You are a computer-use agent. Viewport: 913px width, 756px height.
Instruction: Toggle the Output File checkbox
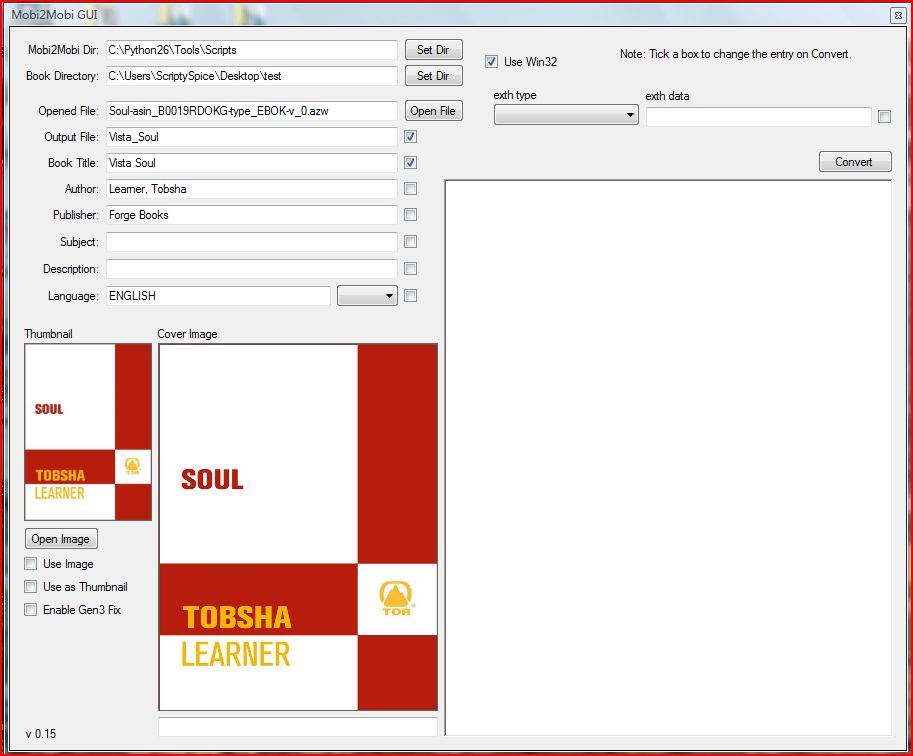tap(410, 137)
